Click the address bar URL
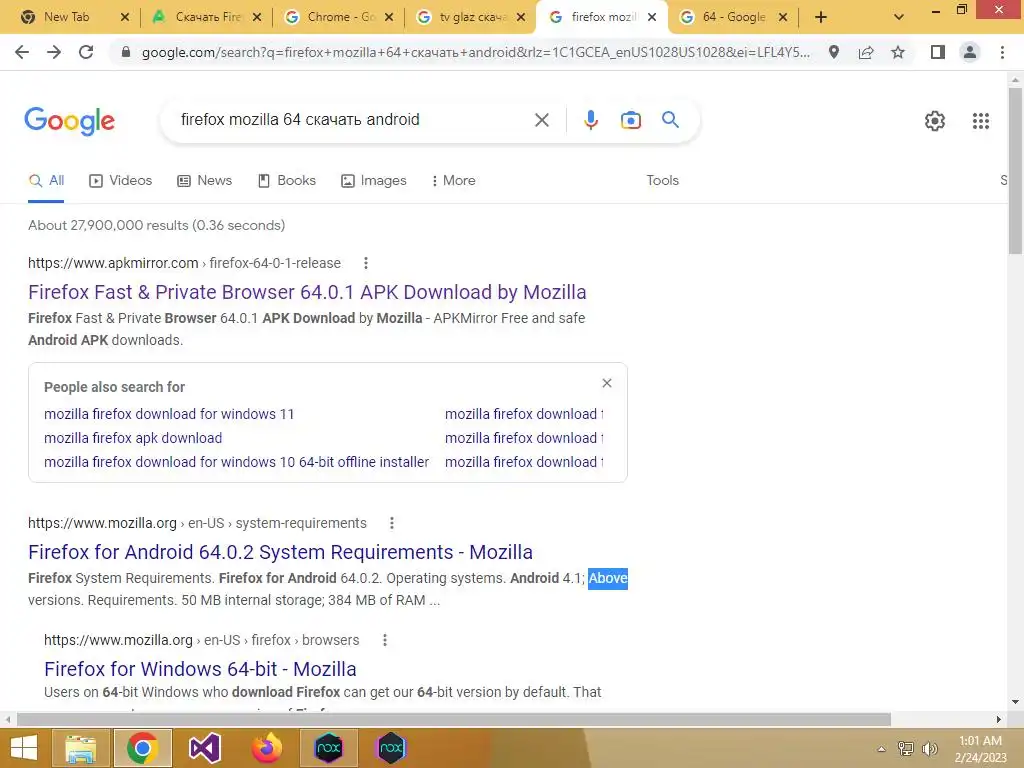1024x768 pixels. 475,52
